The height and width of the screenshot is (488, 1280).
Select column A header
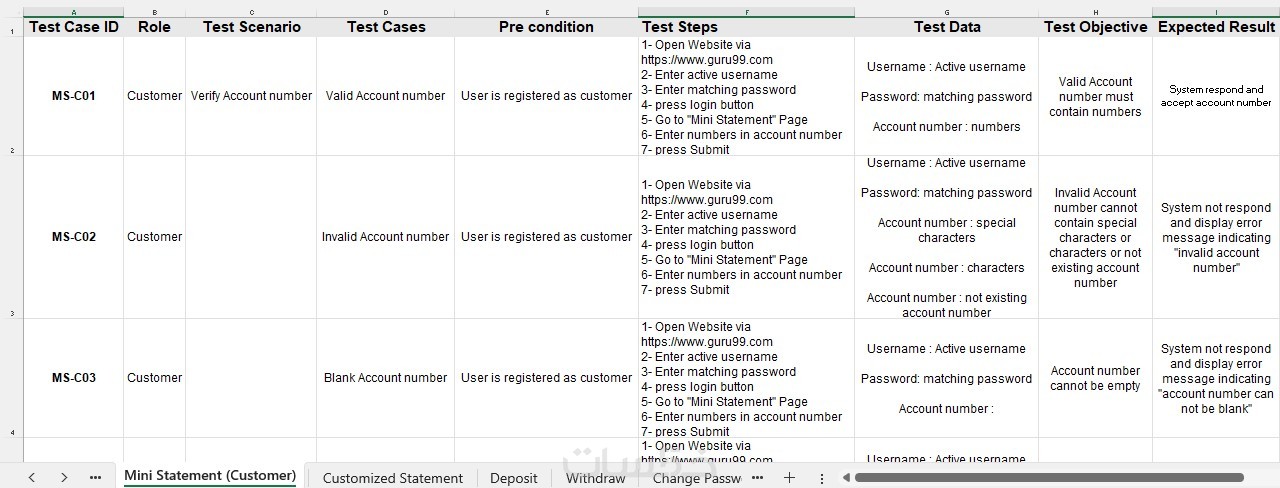coord(74,12)
